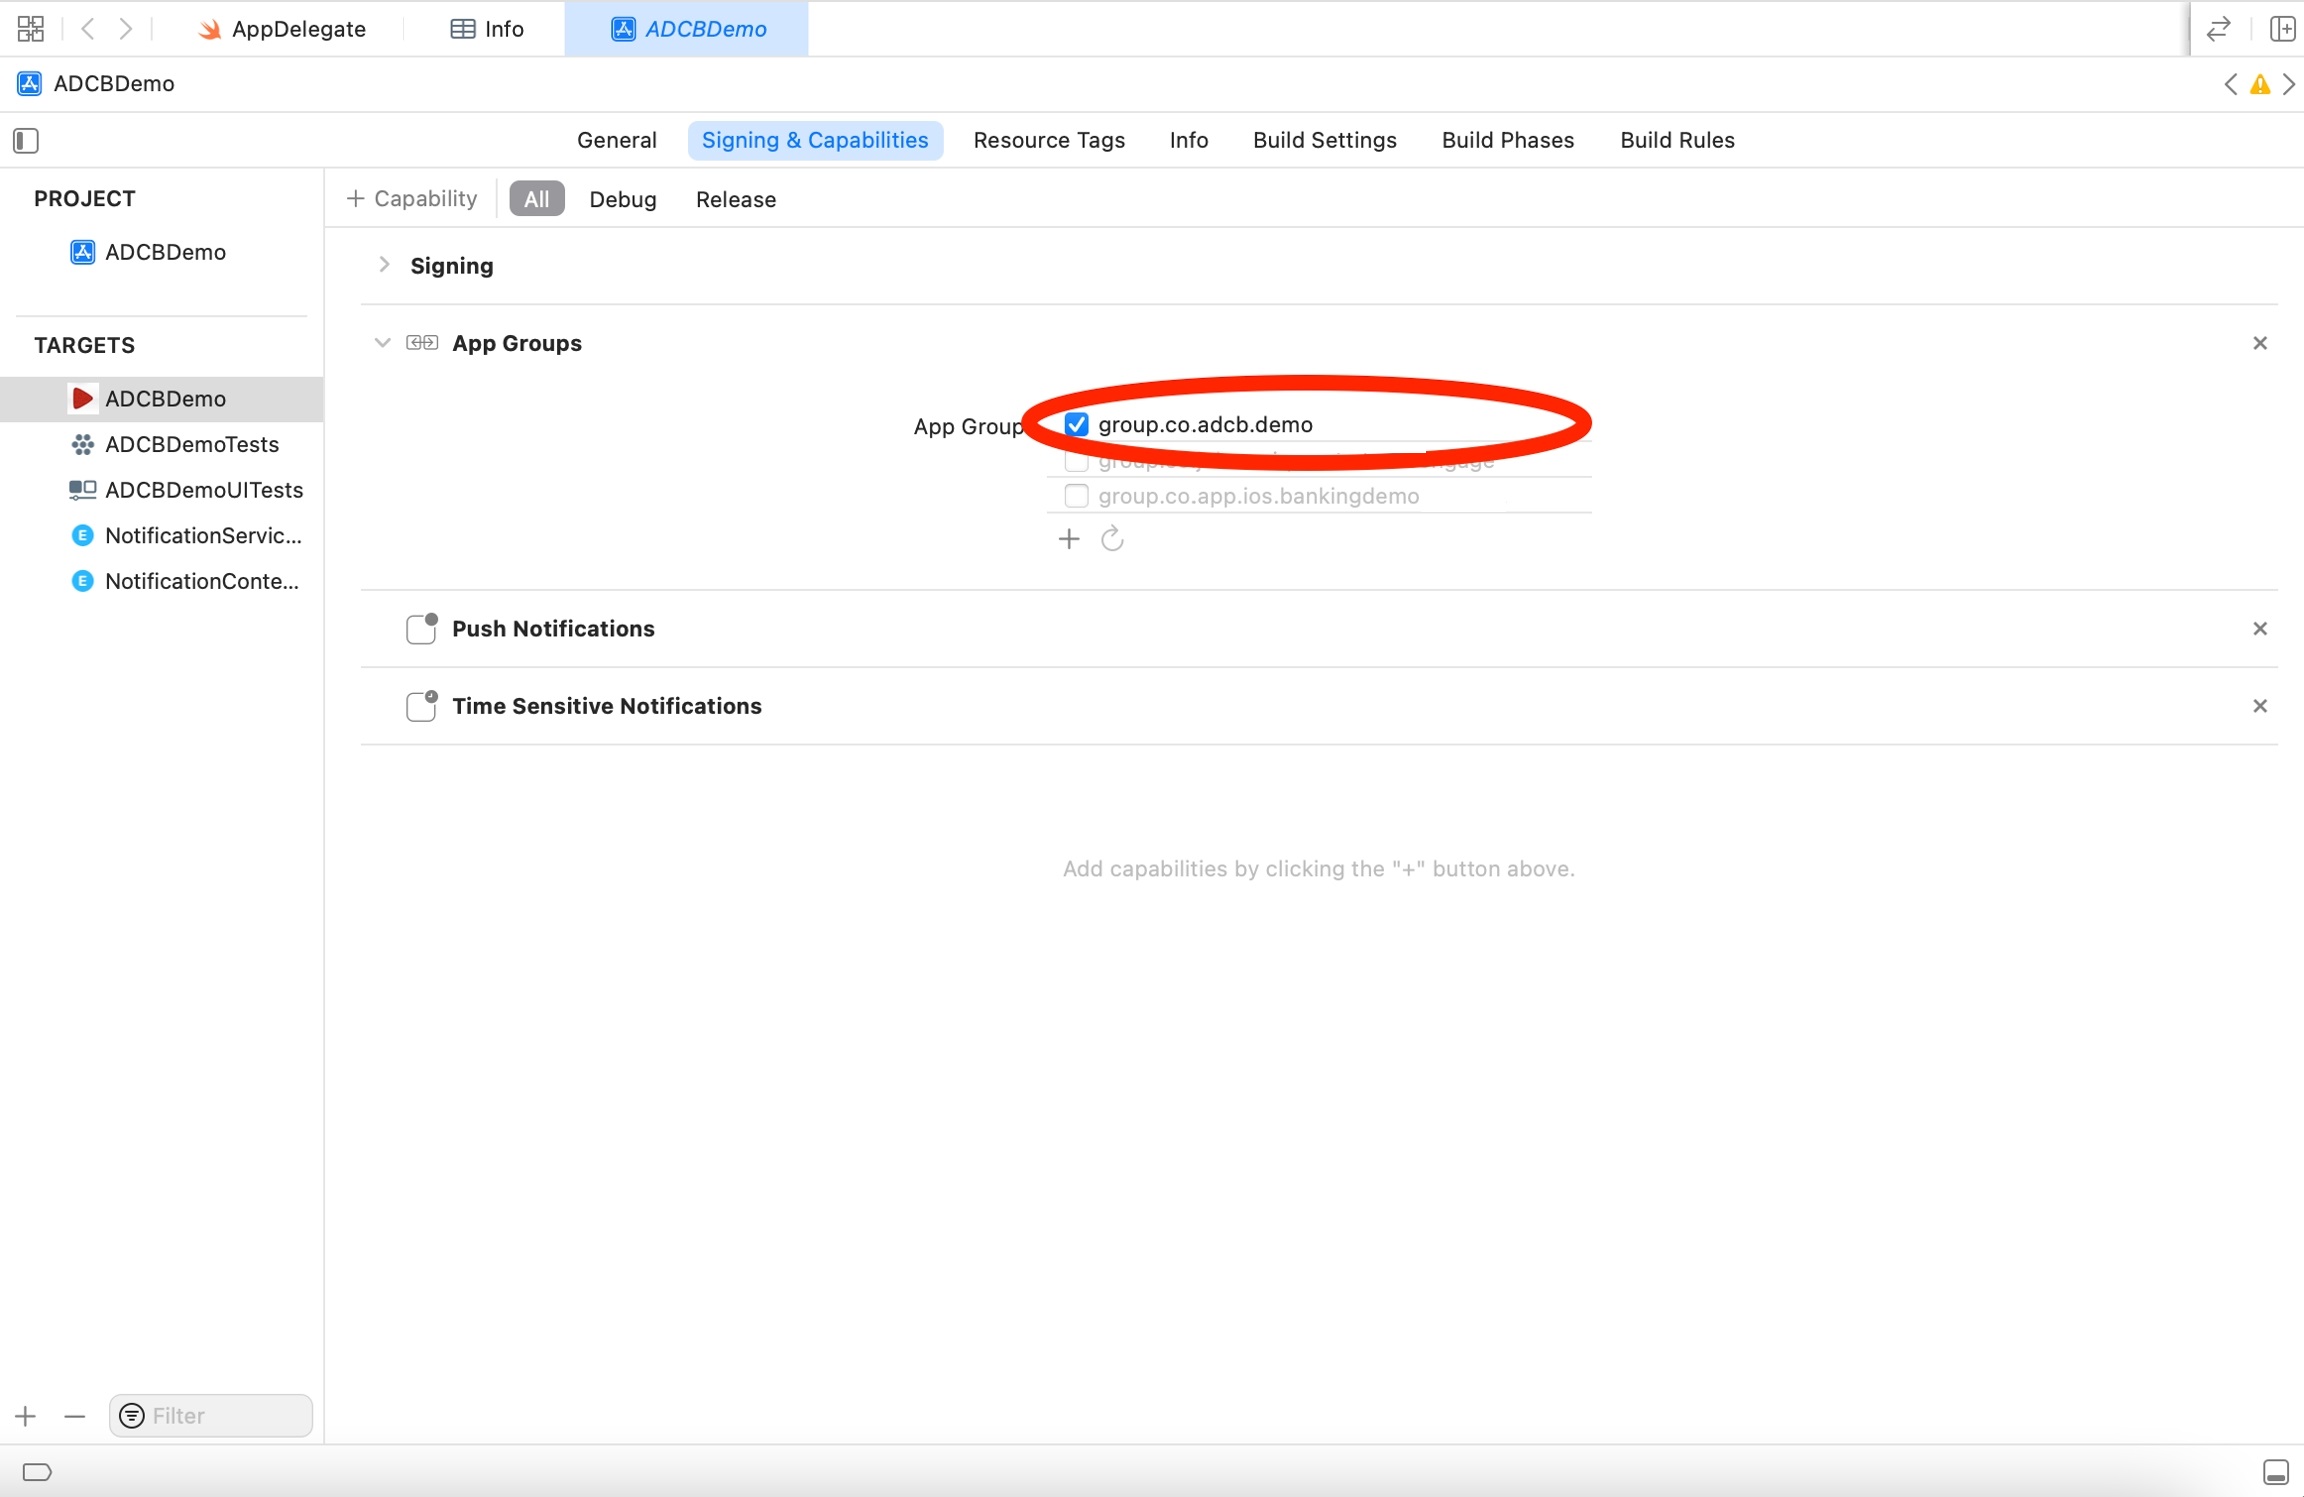This screenshot has width=2304, height=1497.
Task: Switch to the Build Settings tab
Action: (x=1324, y=140)
